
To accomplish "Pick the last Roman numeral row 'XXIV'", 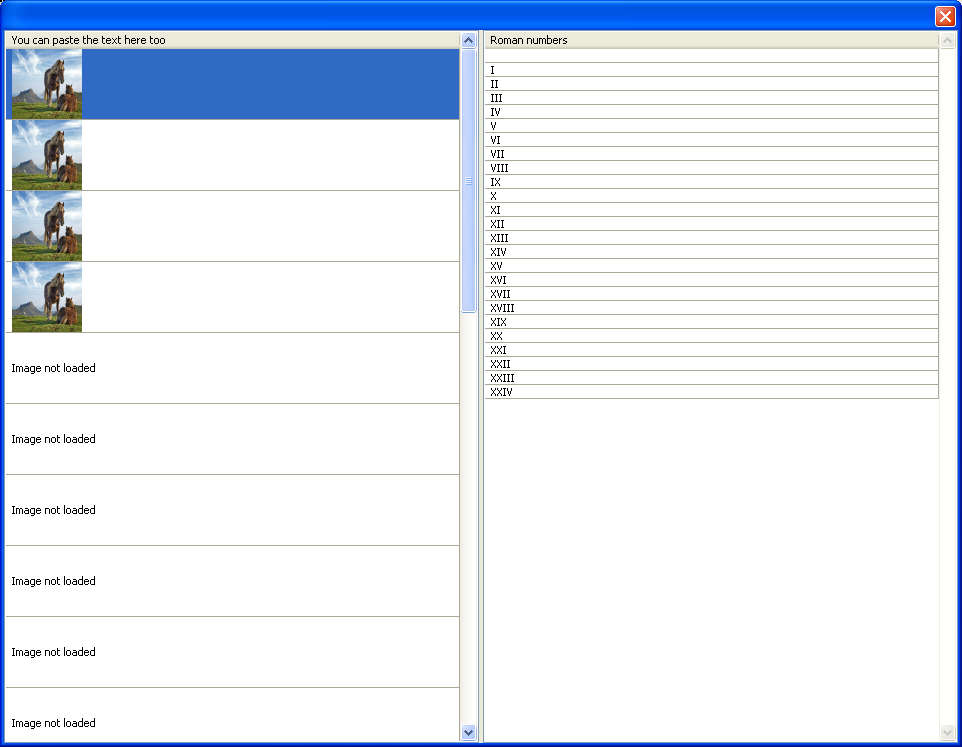I will (711, 392).
